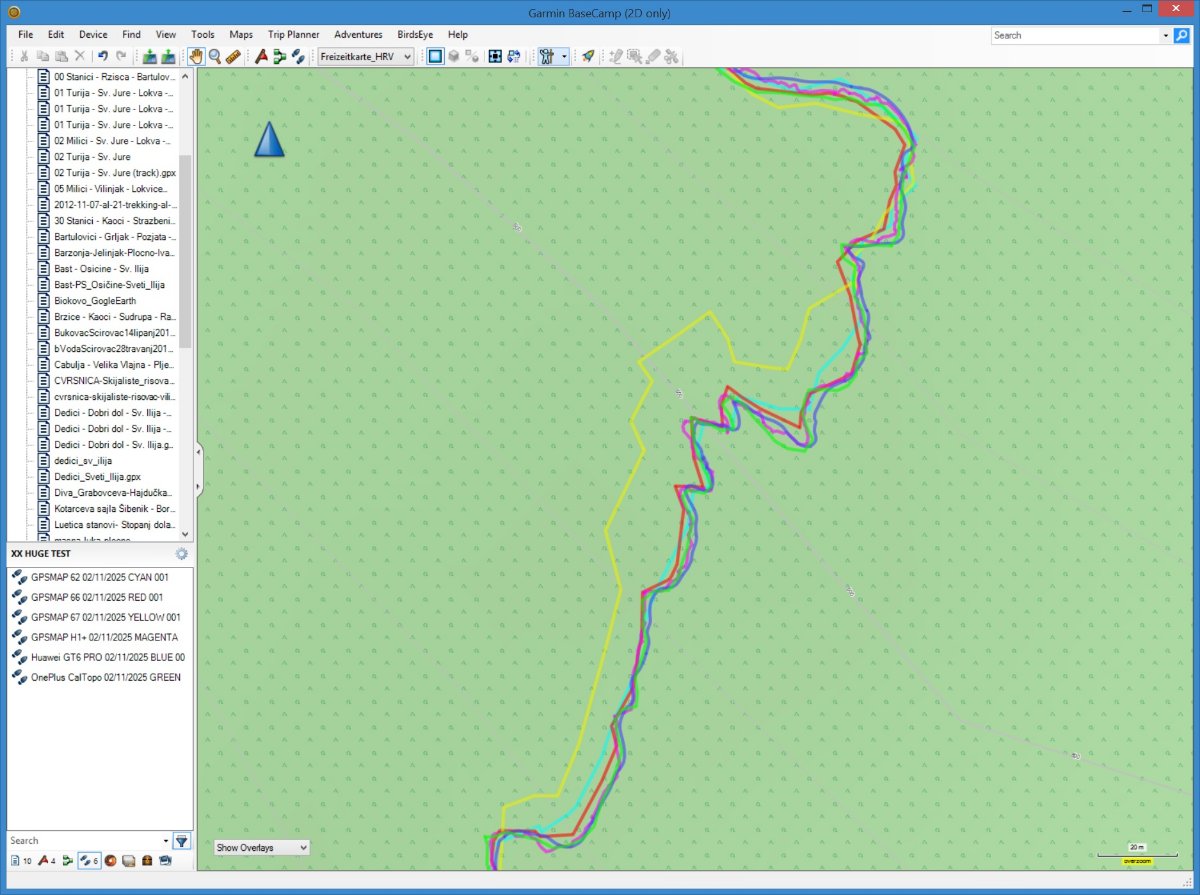Choose the New Route tool

click(x=279, y=57)
